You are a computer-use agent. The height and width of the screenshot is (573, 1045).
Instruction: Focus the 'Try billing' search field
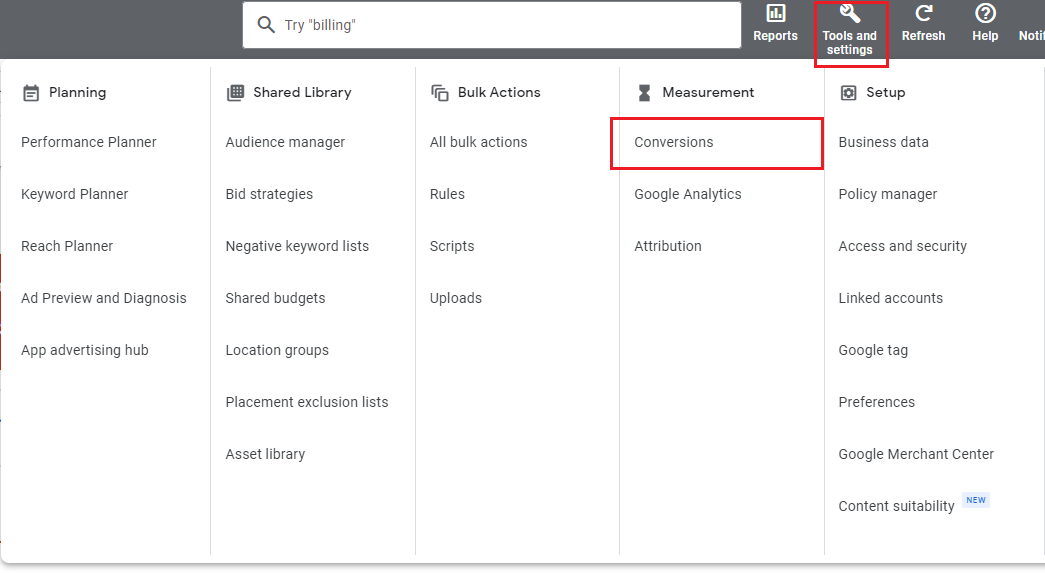pos(492,25)
